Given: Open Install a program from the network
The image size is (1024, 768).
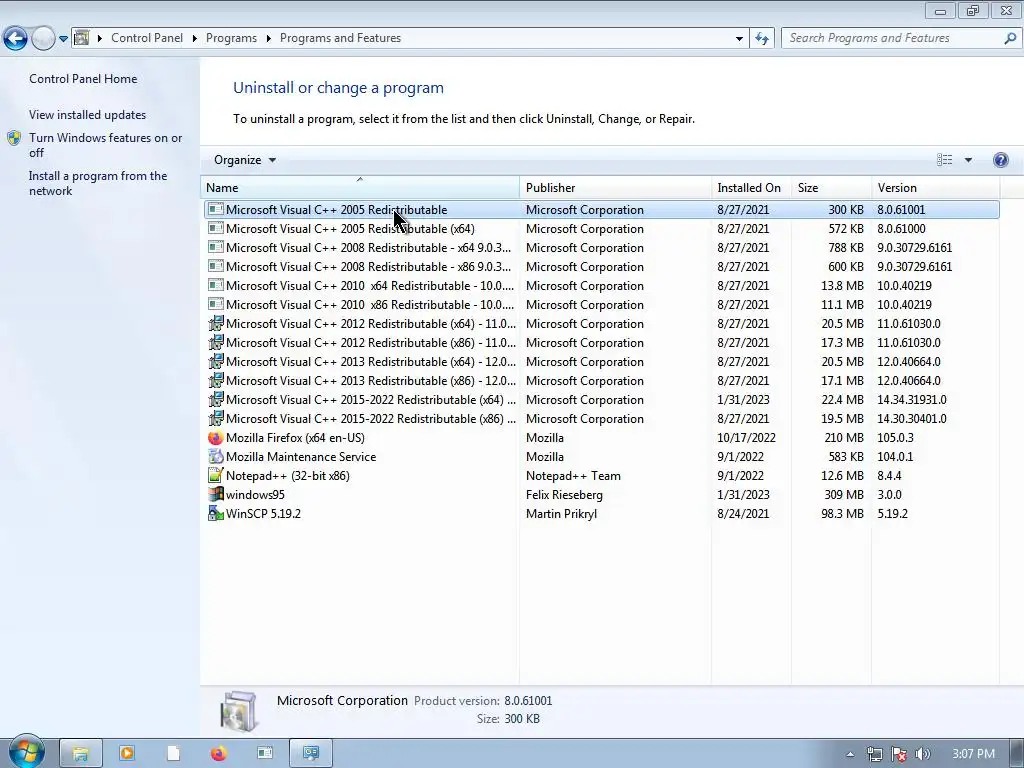Looking at the screenshot, I should 98,184.
